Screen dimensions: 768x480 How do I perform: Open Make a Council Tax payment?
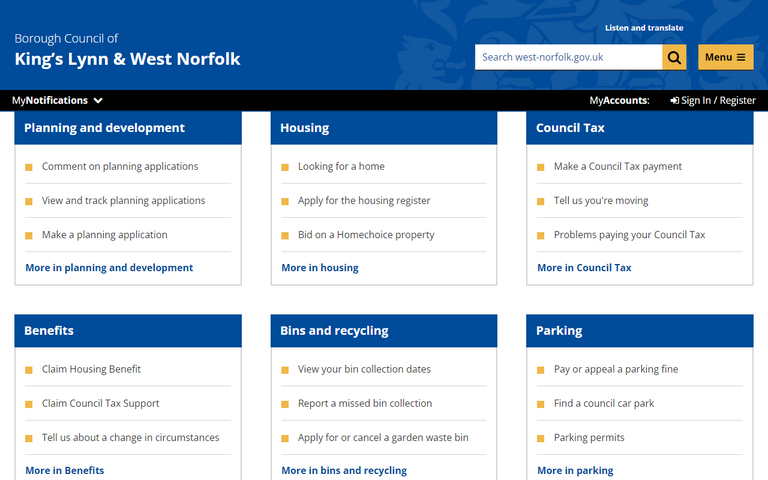618,167
